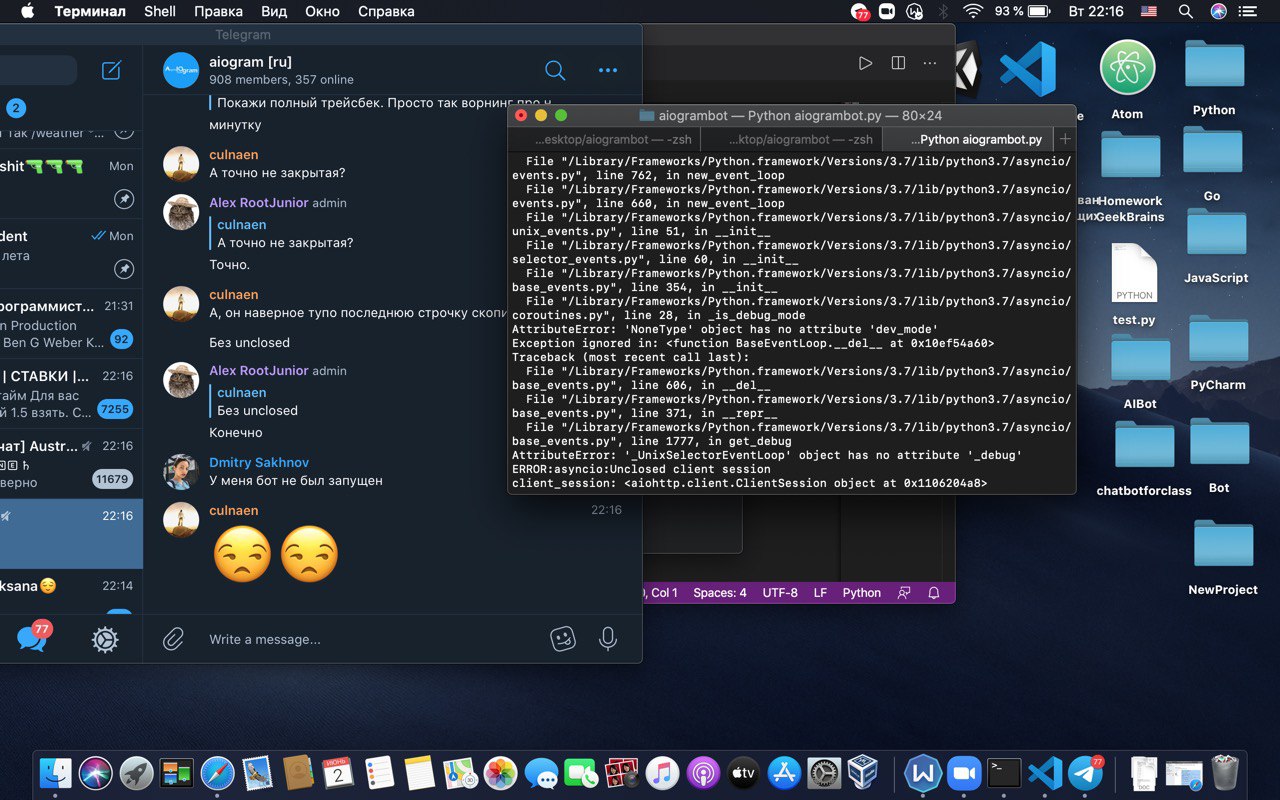Open the Вид menu
The width and height of the screenshot is (1280, 800).
[x=274, y=11]
